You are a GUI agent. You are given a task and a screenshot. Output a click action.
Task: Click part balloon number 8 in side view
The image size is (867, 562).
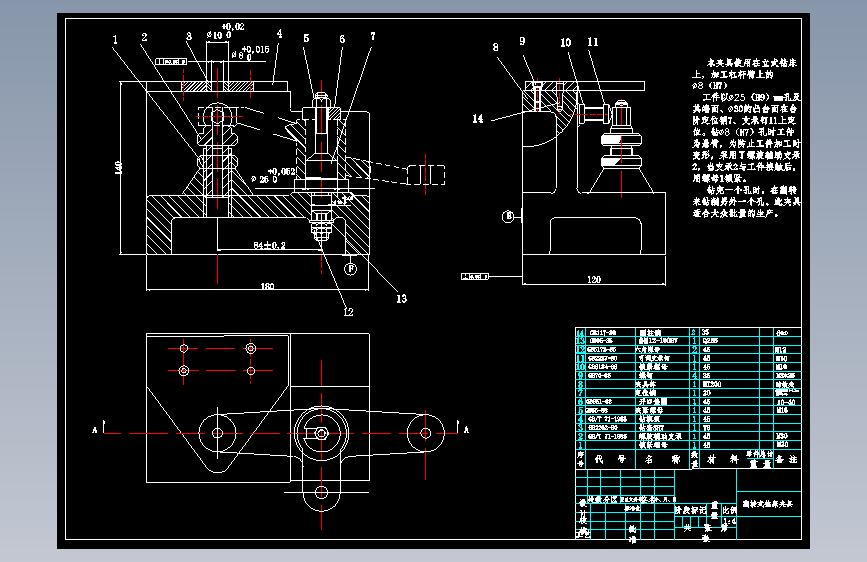coord(495,47)
